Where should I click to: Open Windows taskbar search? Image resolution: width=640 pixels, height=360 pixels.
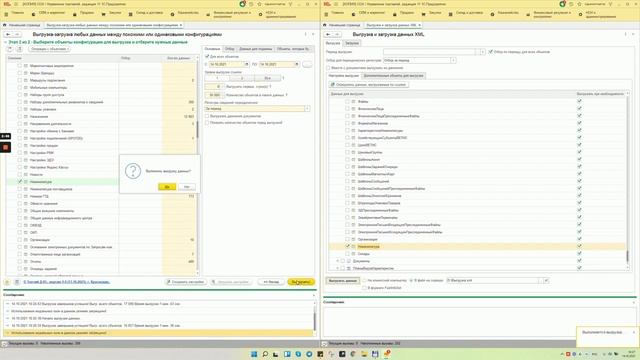pos(265,354)
